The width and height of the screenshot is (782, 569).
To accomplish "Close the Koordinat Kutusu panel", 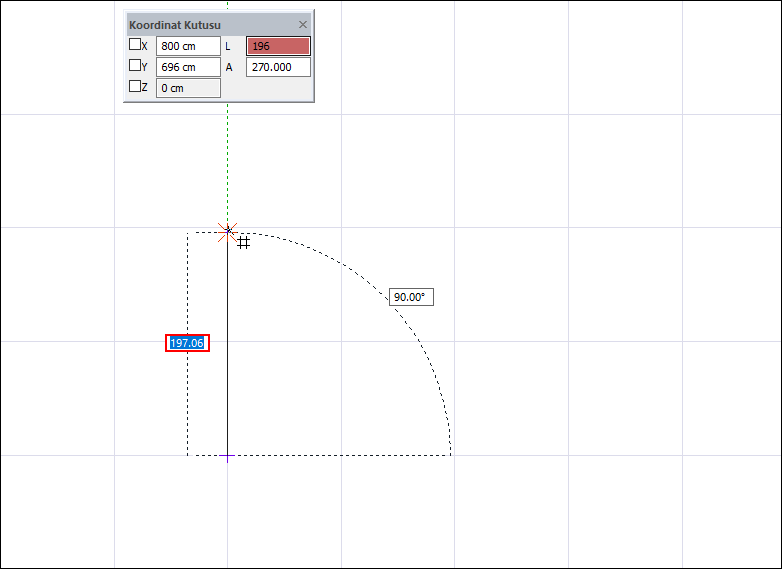I will 303,24.
